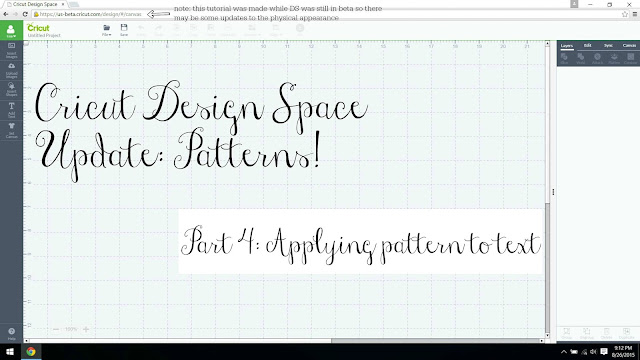
Task: Select the Cricut Design Space browser tab
Action: point(36,4)
